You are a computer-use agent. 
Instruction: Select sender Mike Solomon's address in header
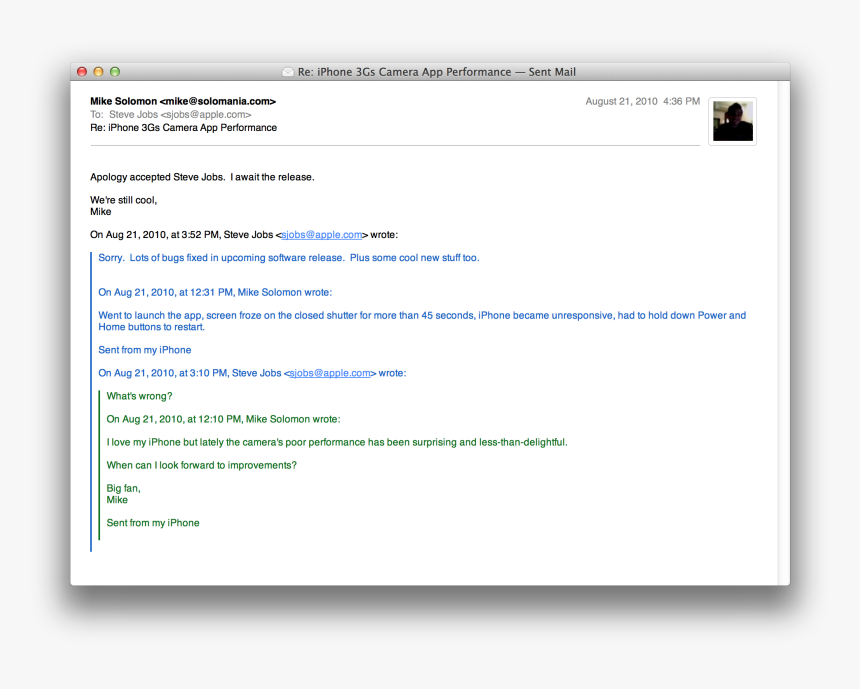coord(182,101)
